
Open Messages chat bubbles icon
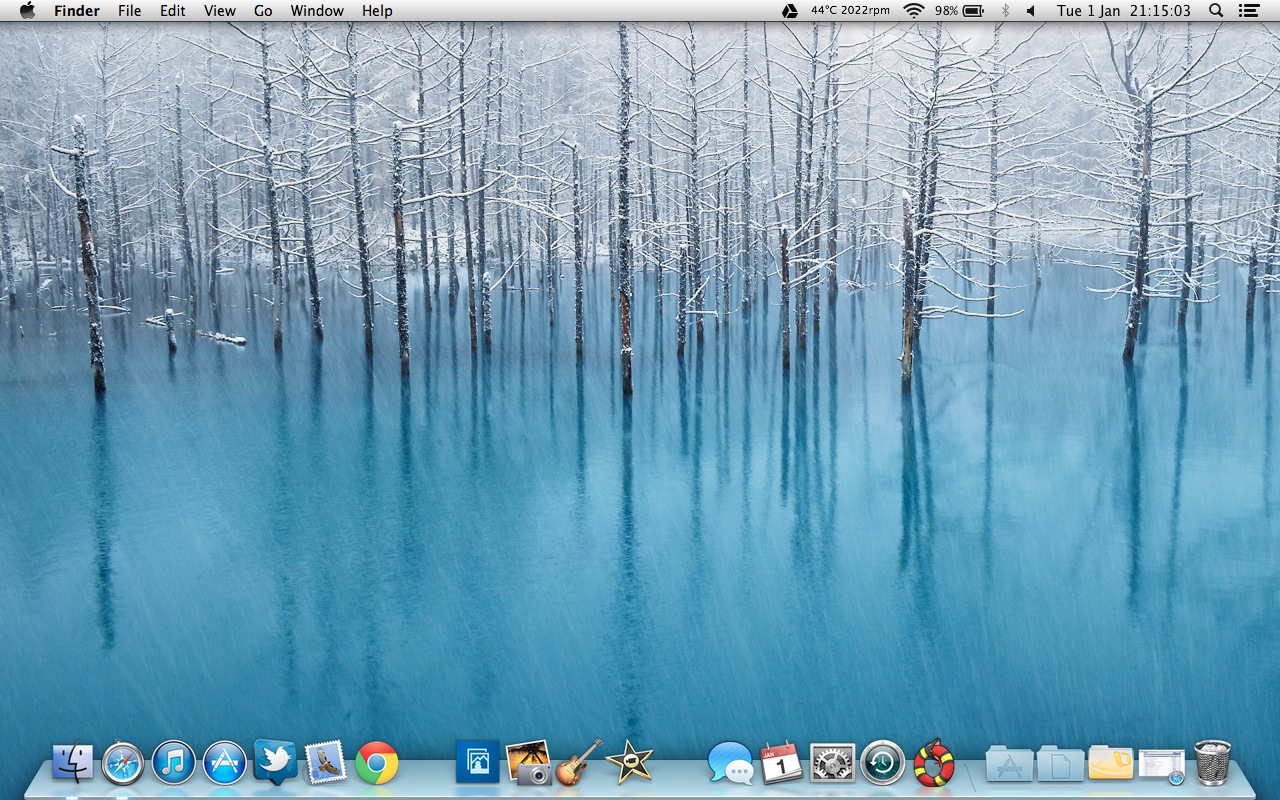[x=730, y=764]
